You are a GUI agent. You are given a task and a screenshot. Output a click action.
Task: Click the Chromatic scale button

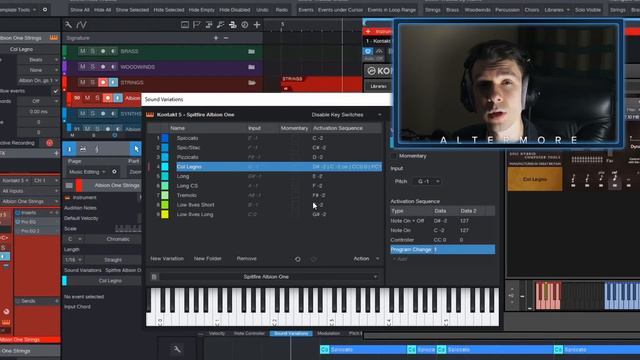click(118, 239)
